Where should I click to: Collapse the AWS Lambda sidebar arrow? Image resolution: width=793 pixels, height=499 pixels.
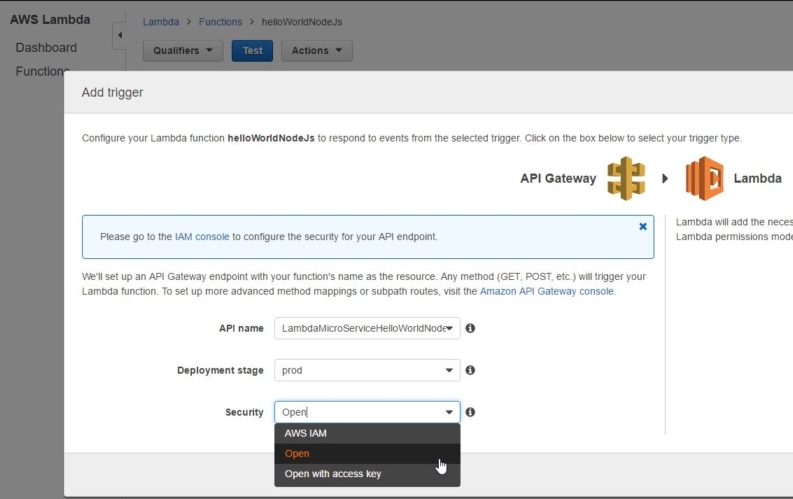[x=120, y=35]
